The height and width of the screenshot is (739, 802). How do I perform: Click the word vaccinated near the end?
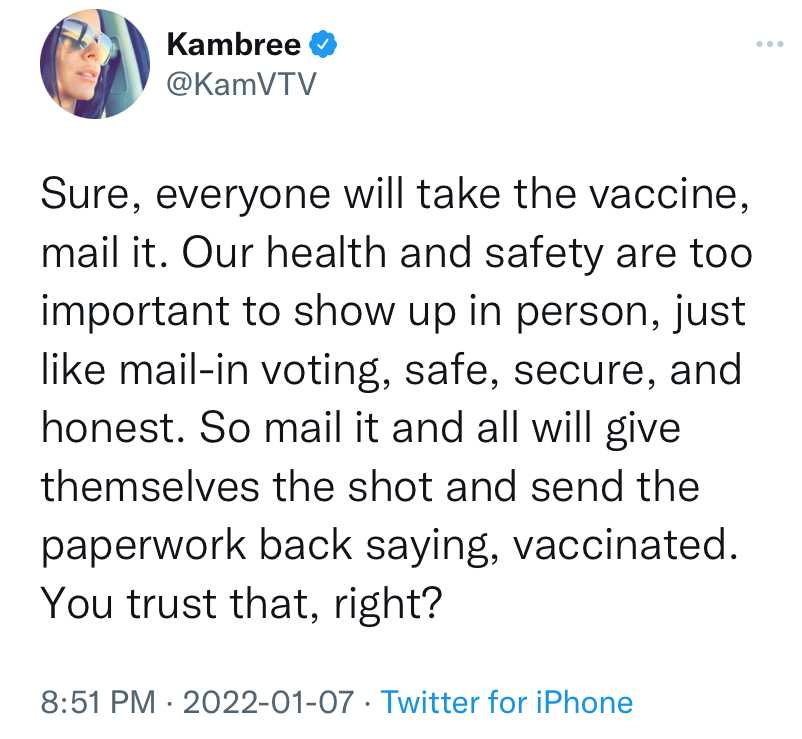point(626,545)
